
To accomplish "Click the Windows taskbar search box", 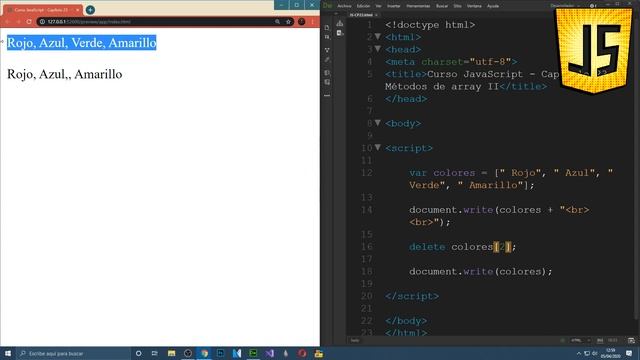I will pos(73,353).
